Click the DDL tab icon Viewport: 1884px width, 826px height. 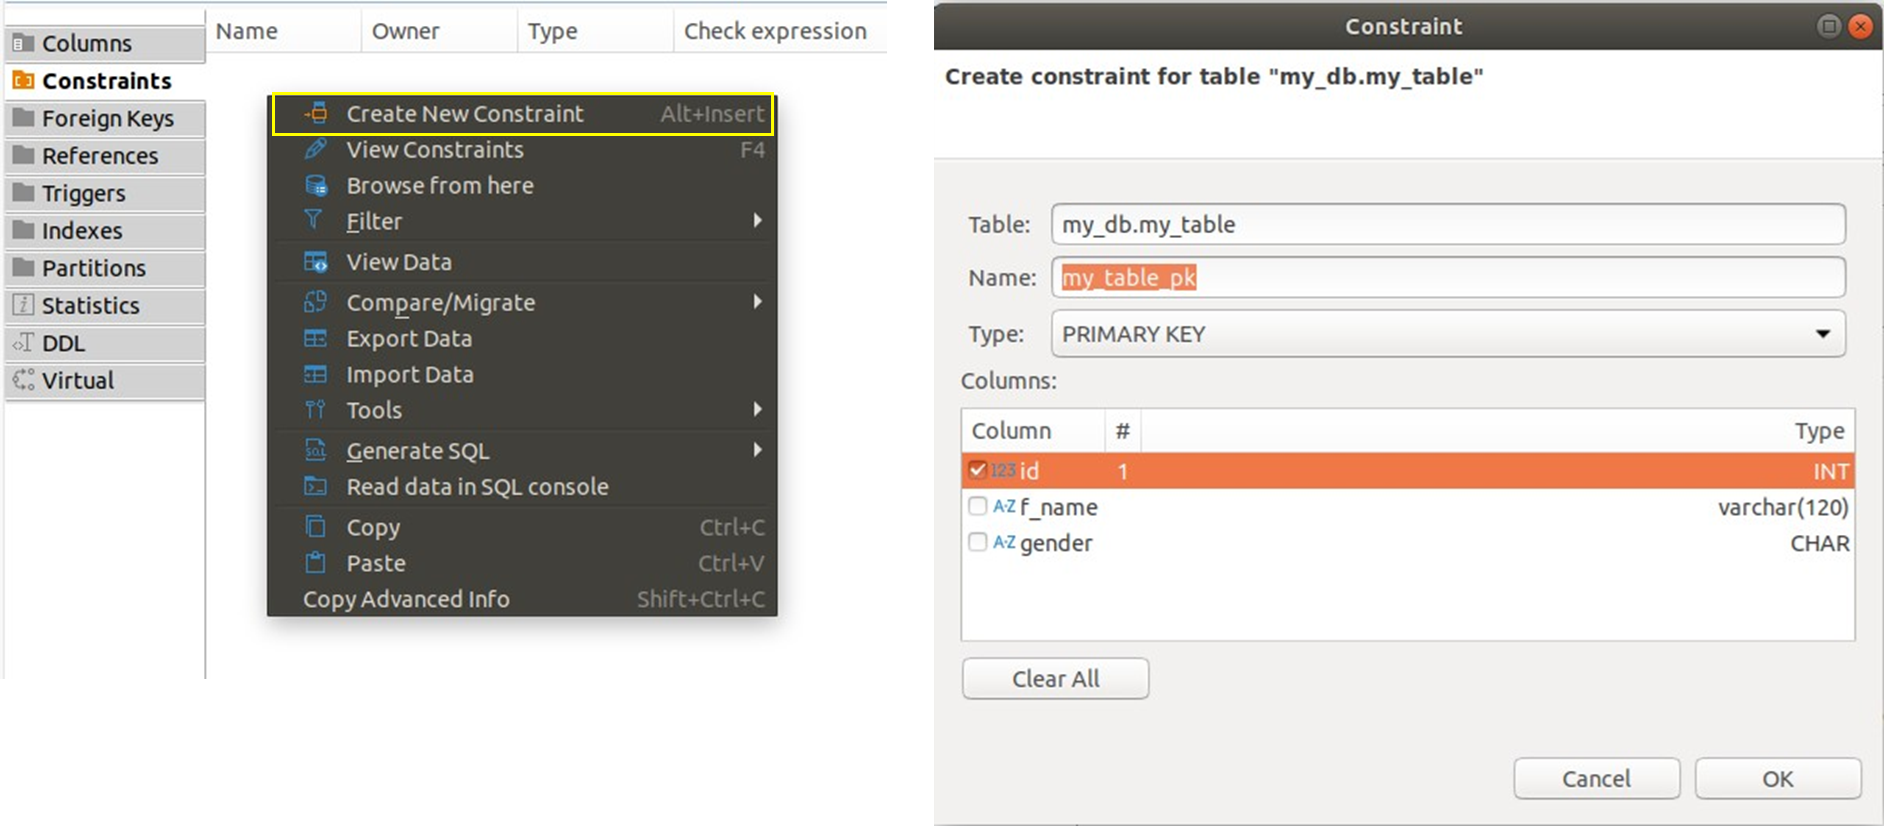pos(23,343)
